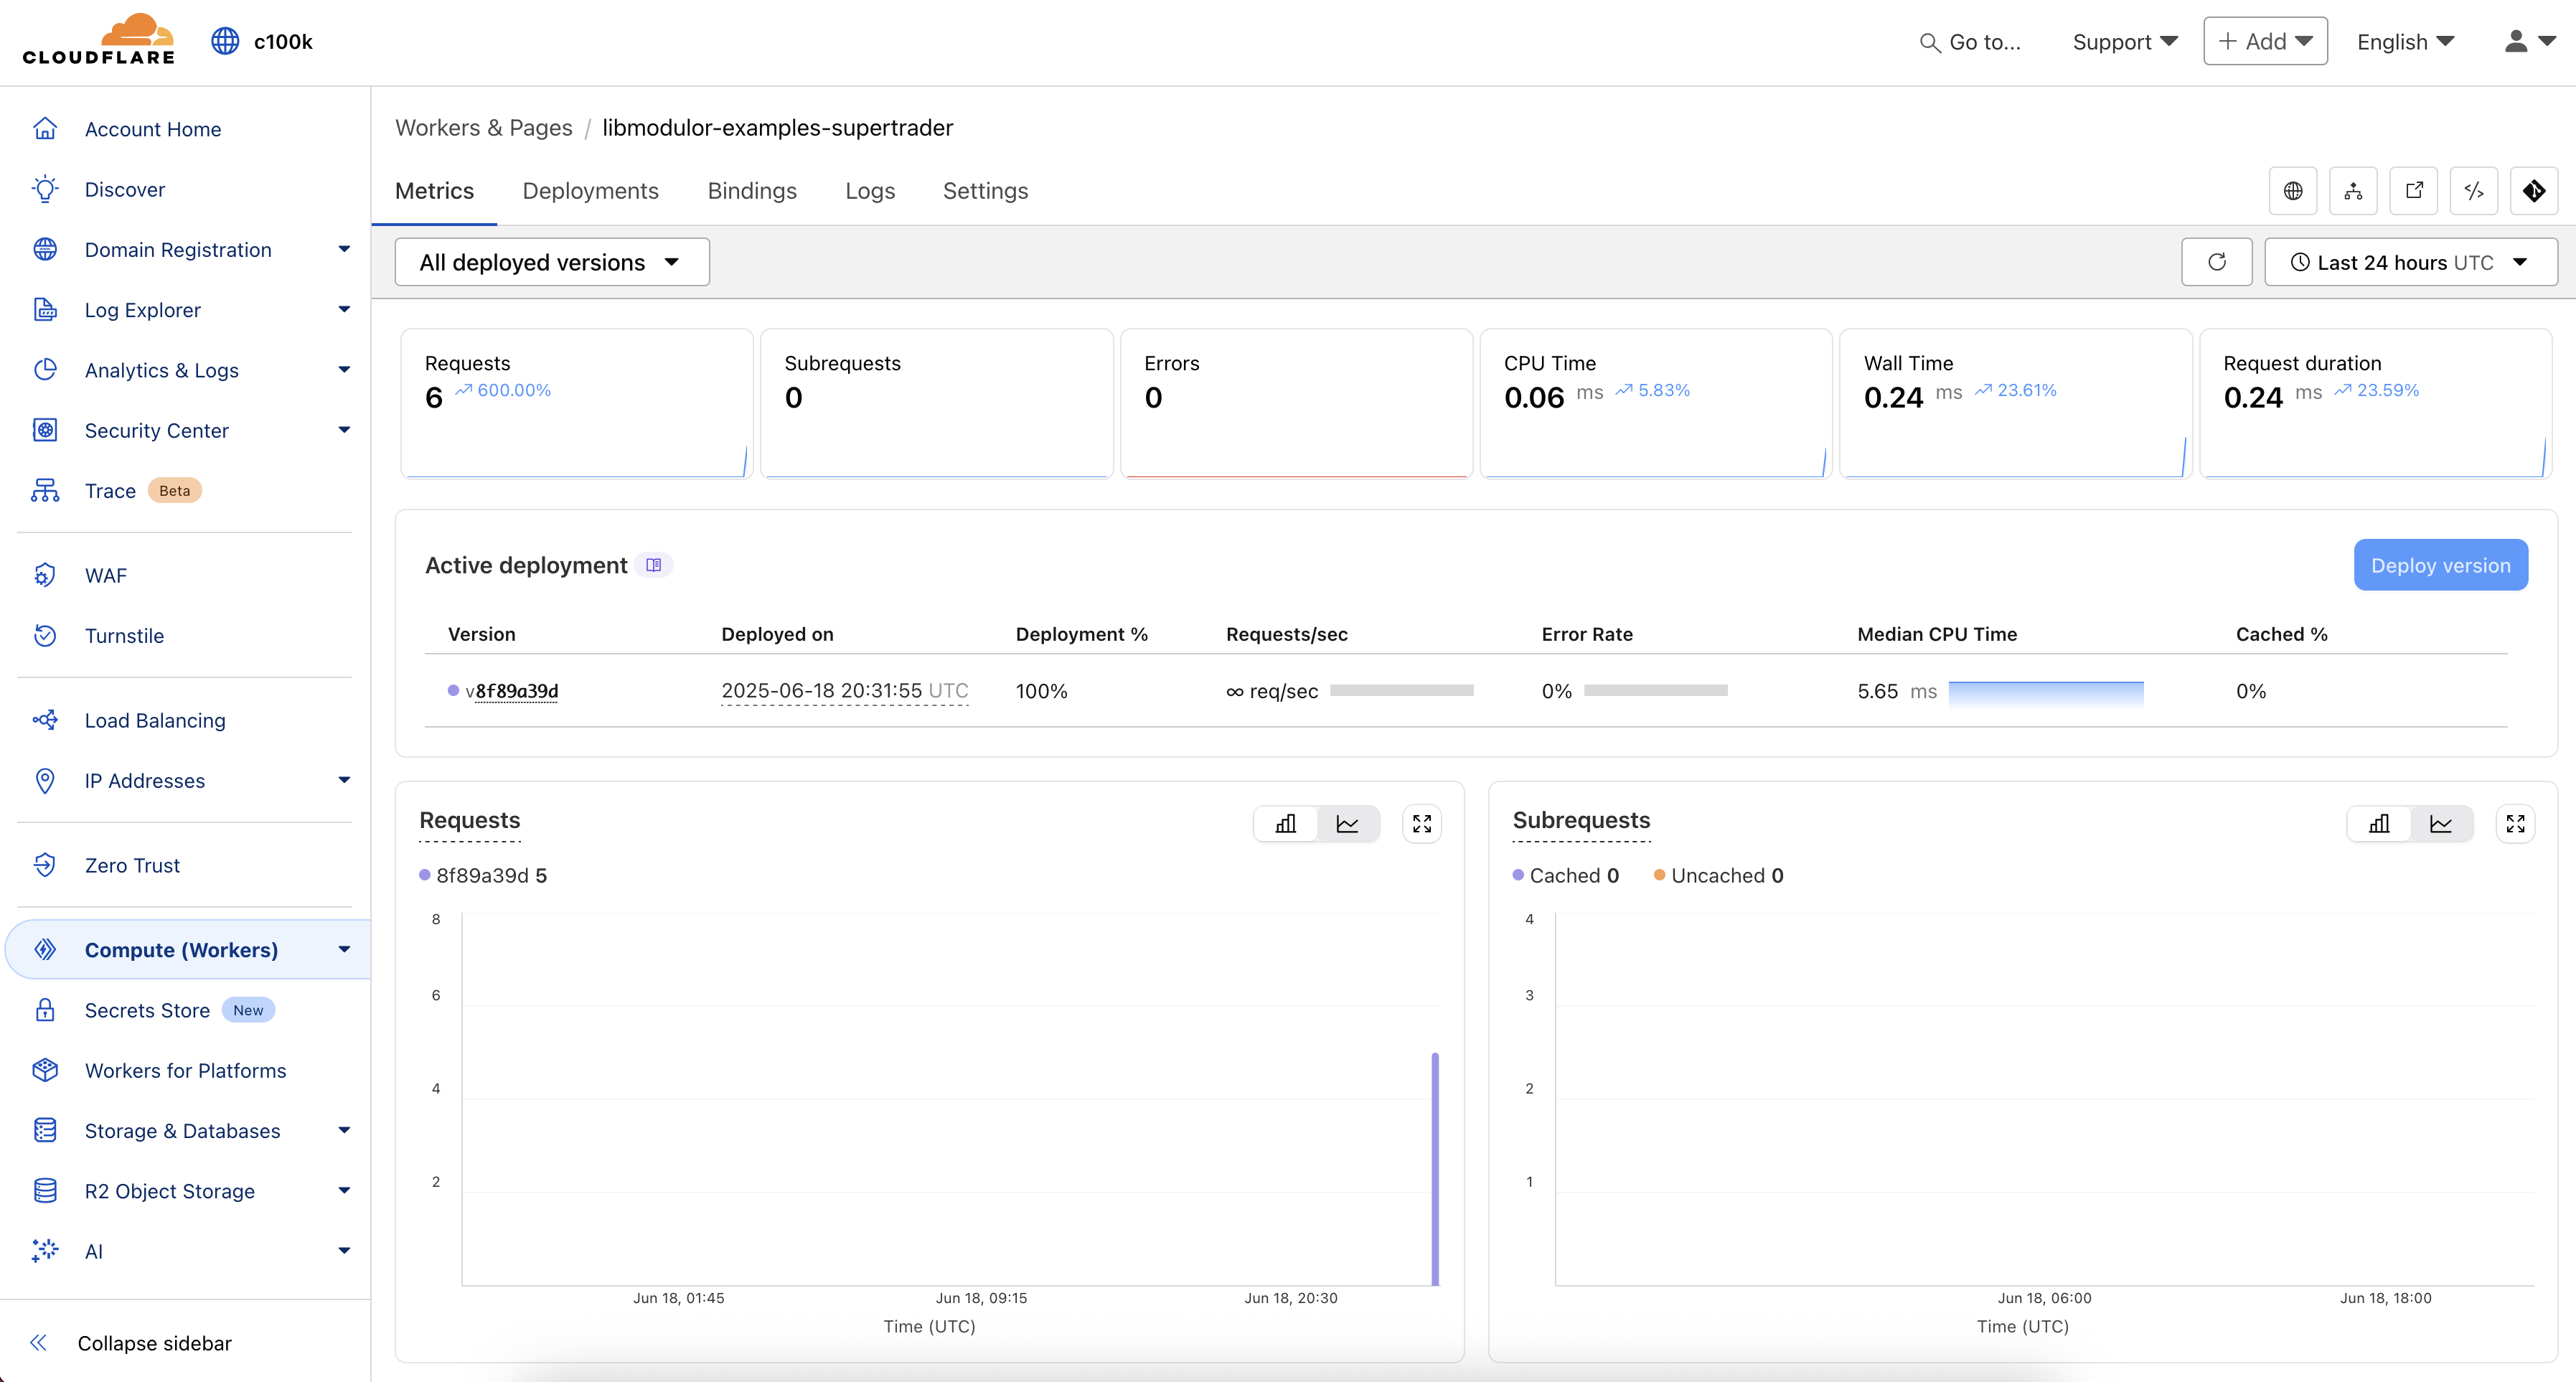Switch Requests chart to bar view
The height and width of the screenshot is (1382, 2576).
click(x=1286, y=823)
